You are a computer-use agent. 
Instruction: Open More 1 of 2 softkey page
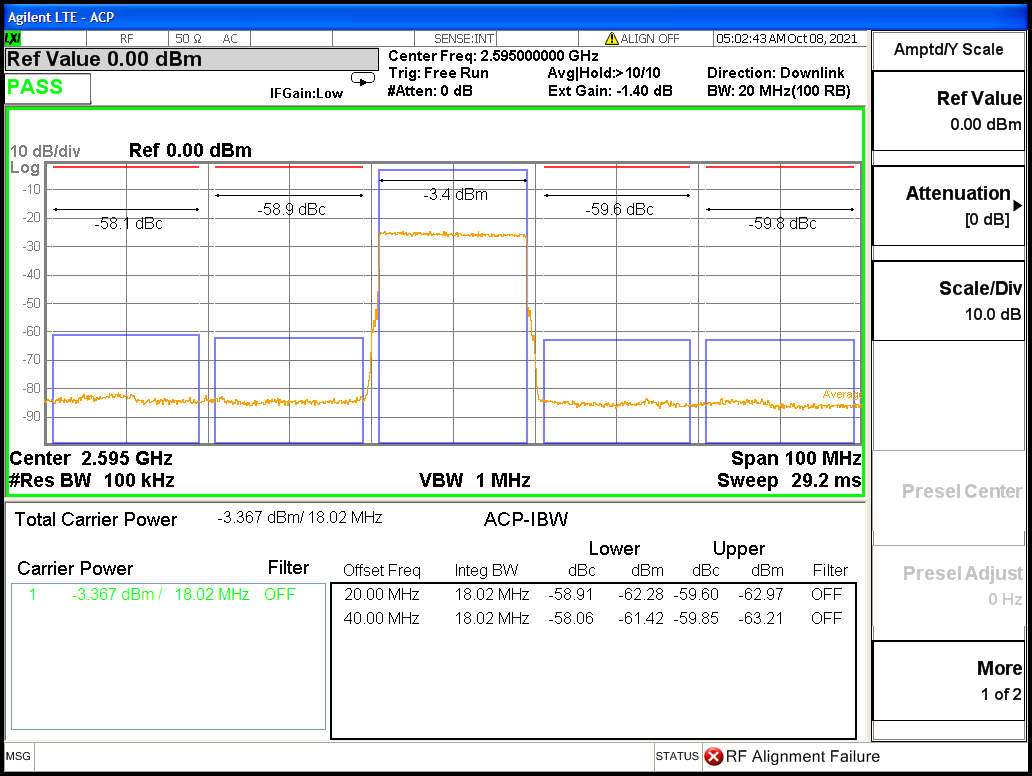pos(948,680)
